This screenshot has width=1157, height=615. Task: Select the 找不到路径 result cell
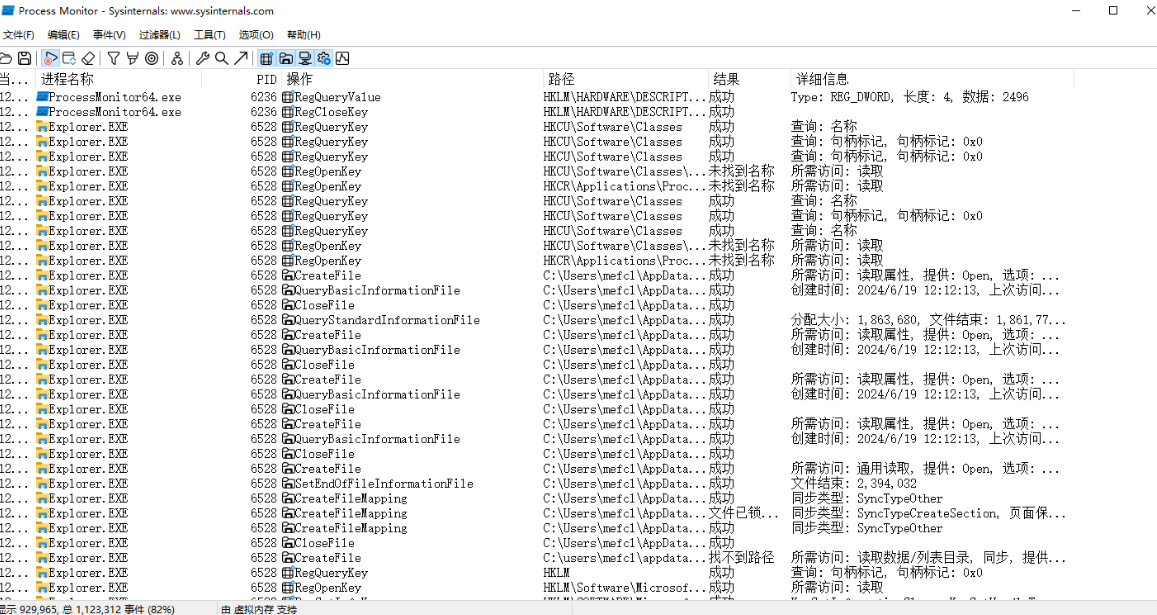point(742,557)
